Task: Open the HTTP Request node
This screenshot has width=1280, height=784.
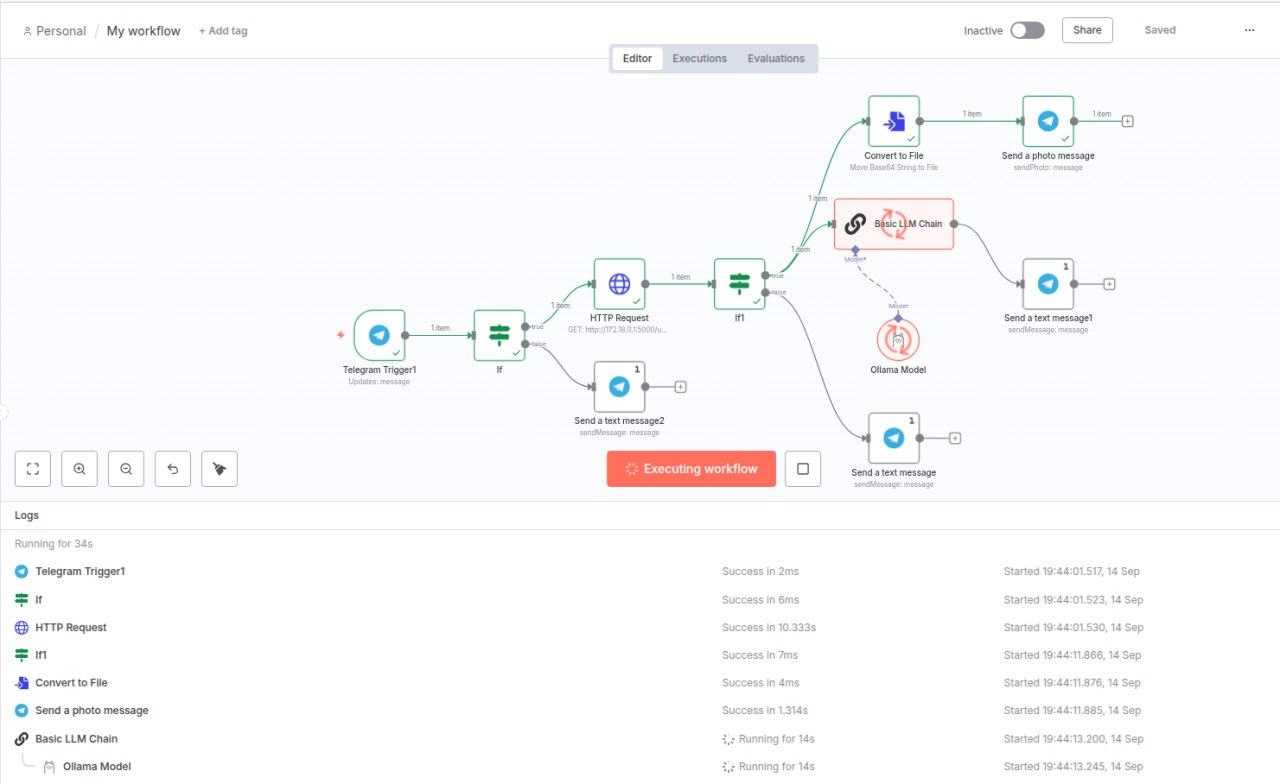Action: [619, 284]
